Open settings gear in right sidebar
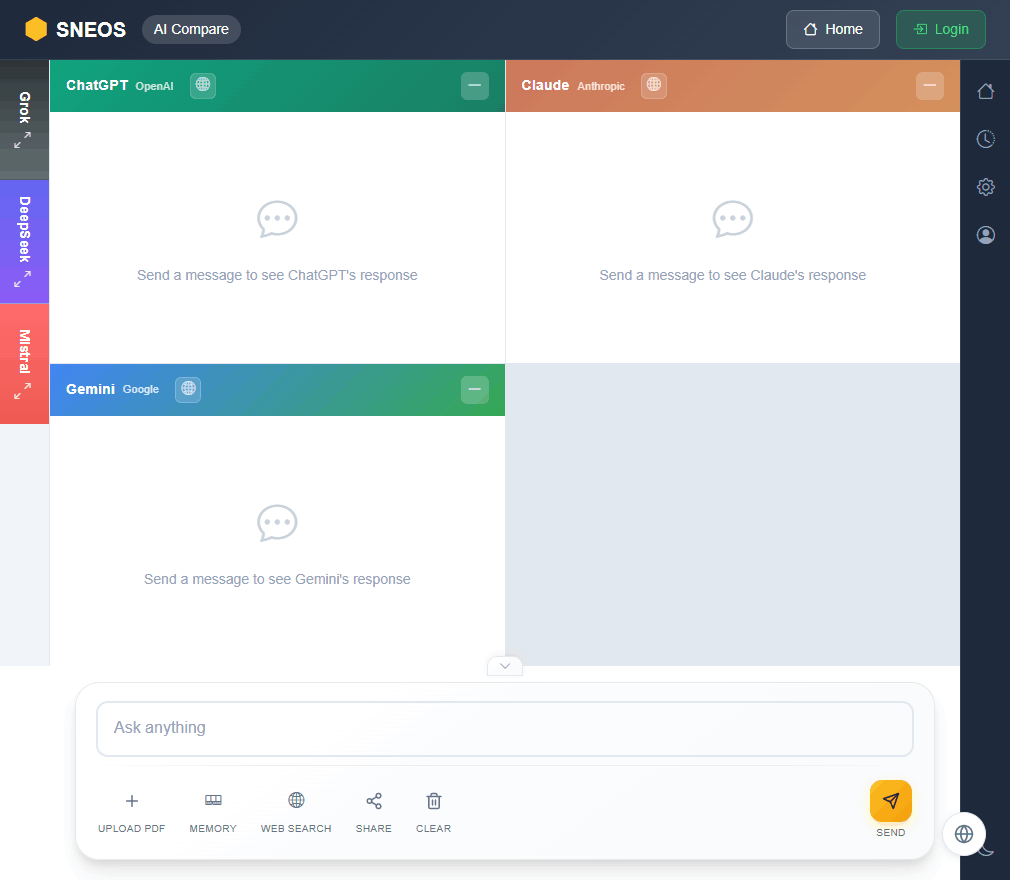 click(985, 187)
